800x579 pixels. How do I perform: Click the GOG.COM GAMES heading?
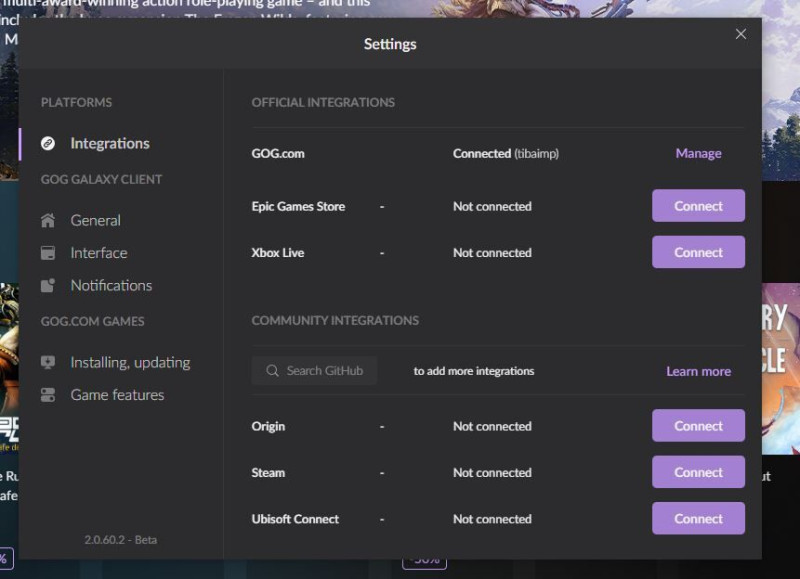pos(93,321)
